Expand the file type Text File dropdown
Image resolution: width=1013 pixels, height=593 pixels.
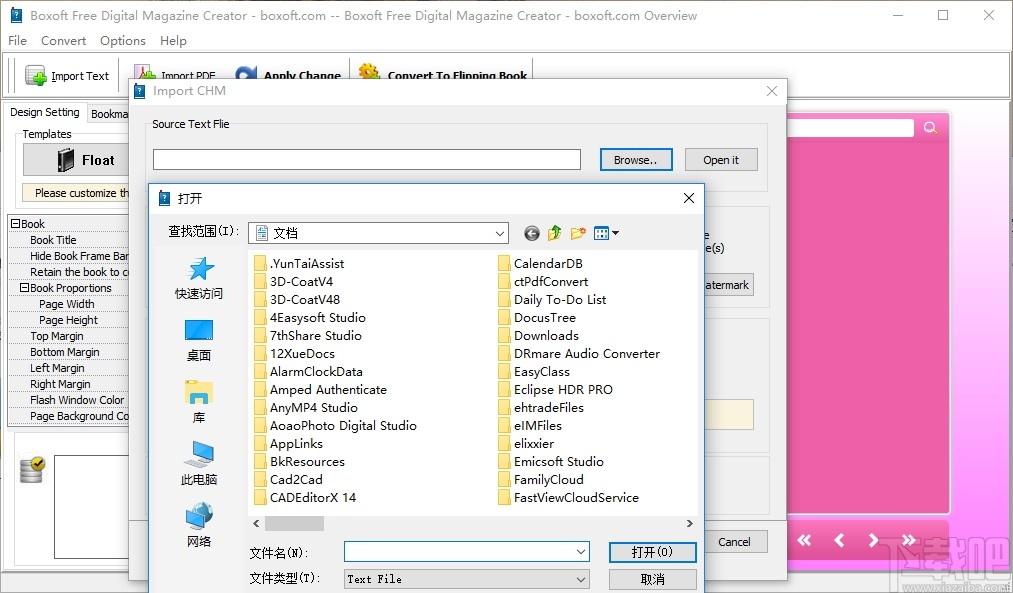coord(581,579)
